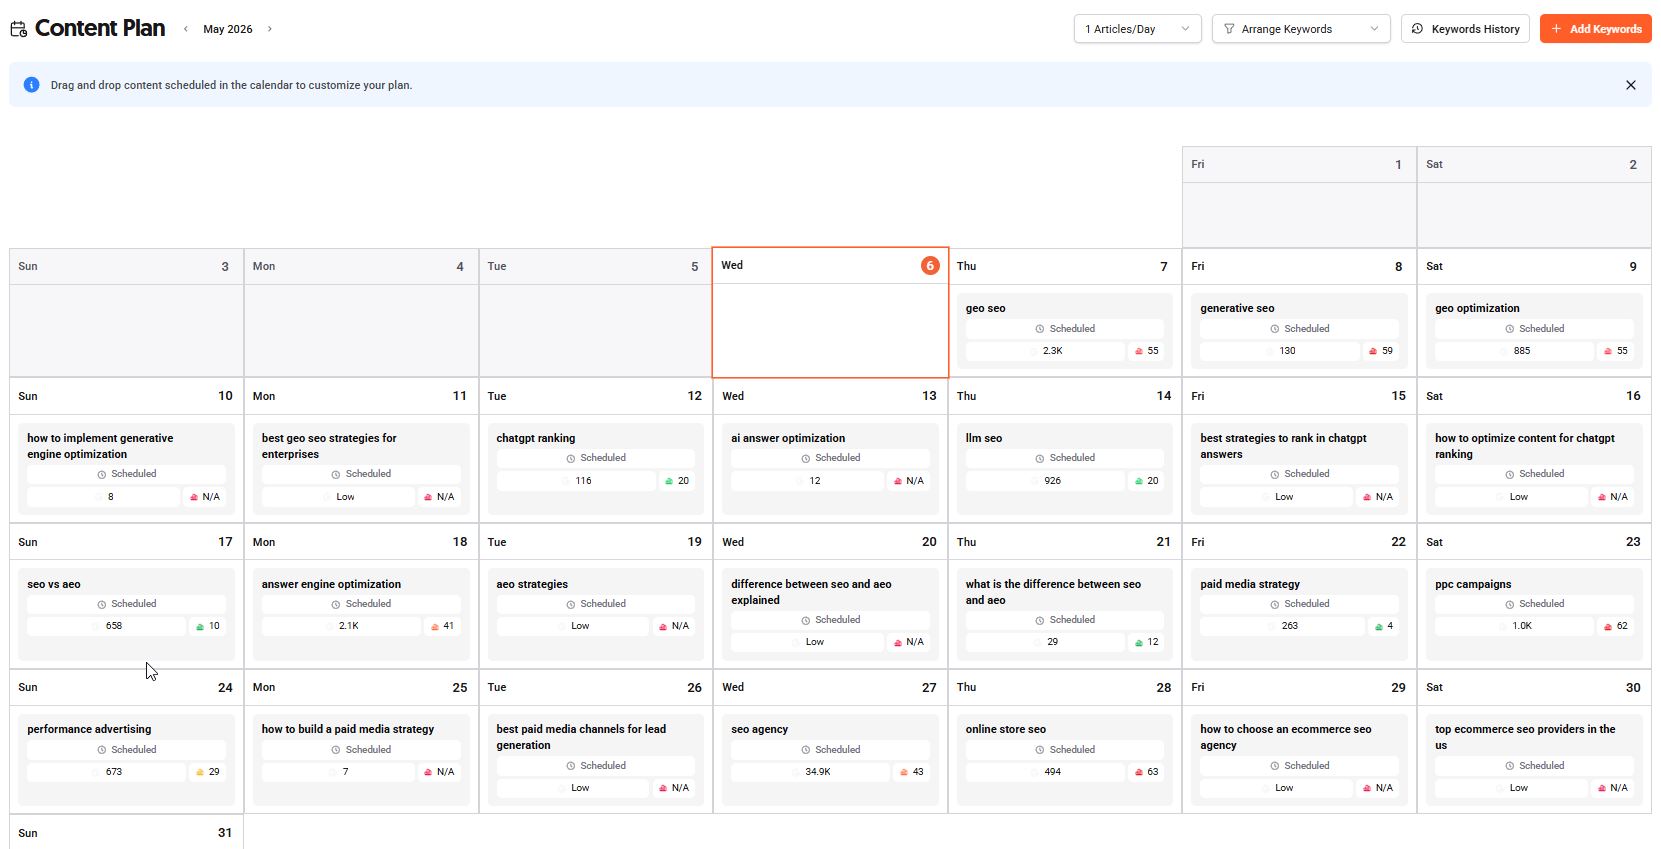
Task: Select the May 2026 month label
Action: [x=228, y=29]
